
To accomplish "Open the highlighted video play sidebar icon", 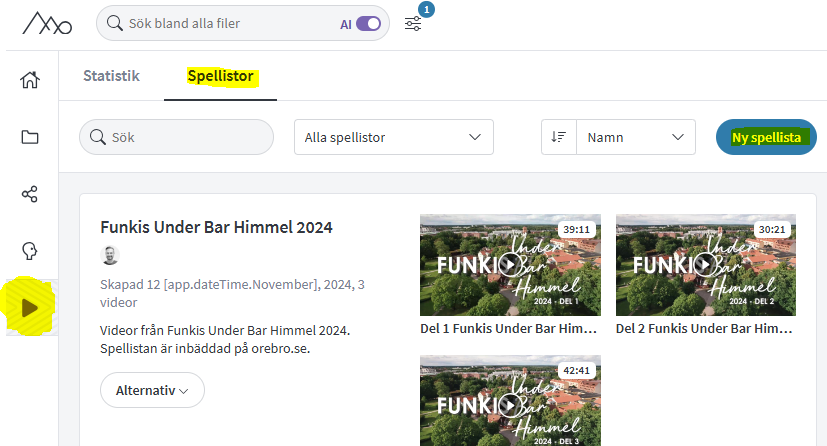I will [x=30, y=307].
